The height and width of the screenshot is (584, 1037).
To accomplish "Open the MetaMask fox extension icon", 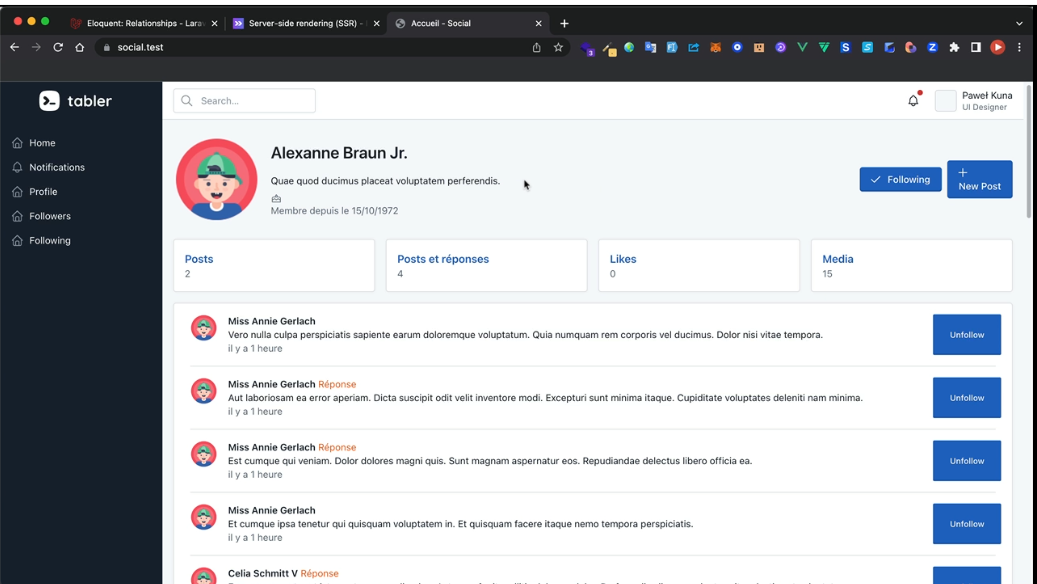I will 716,46.
